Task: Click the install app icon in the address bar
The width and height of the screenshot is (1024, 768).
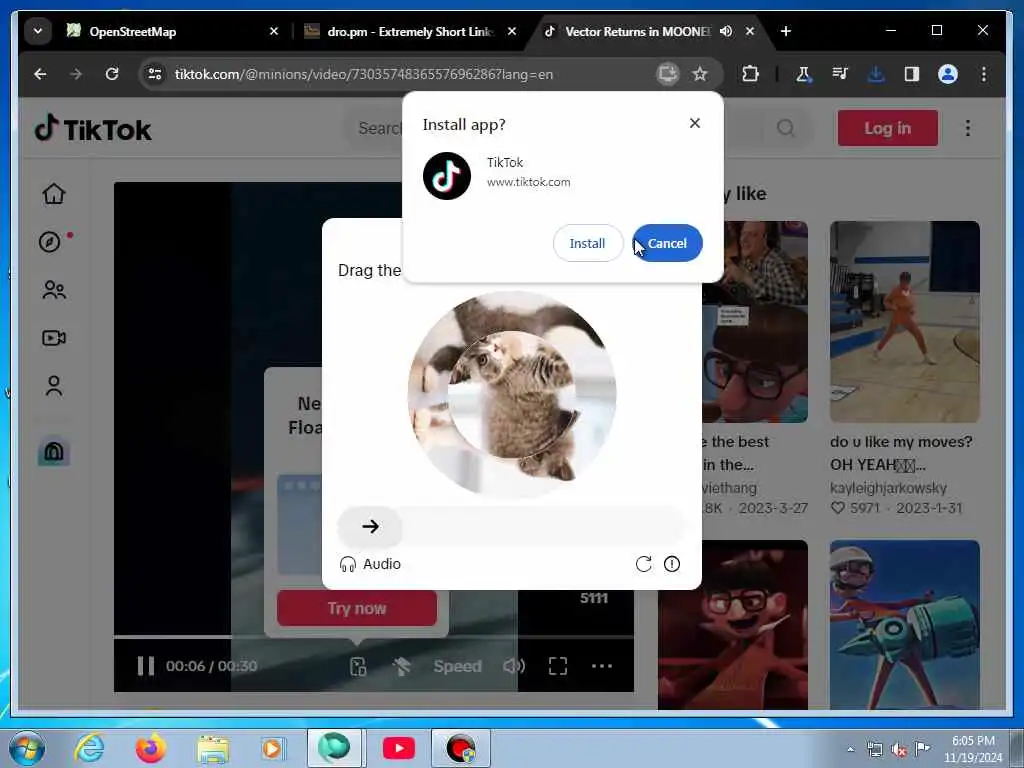Action: (x=667, y=74)
